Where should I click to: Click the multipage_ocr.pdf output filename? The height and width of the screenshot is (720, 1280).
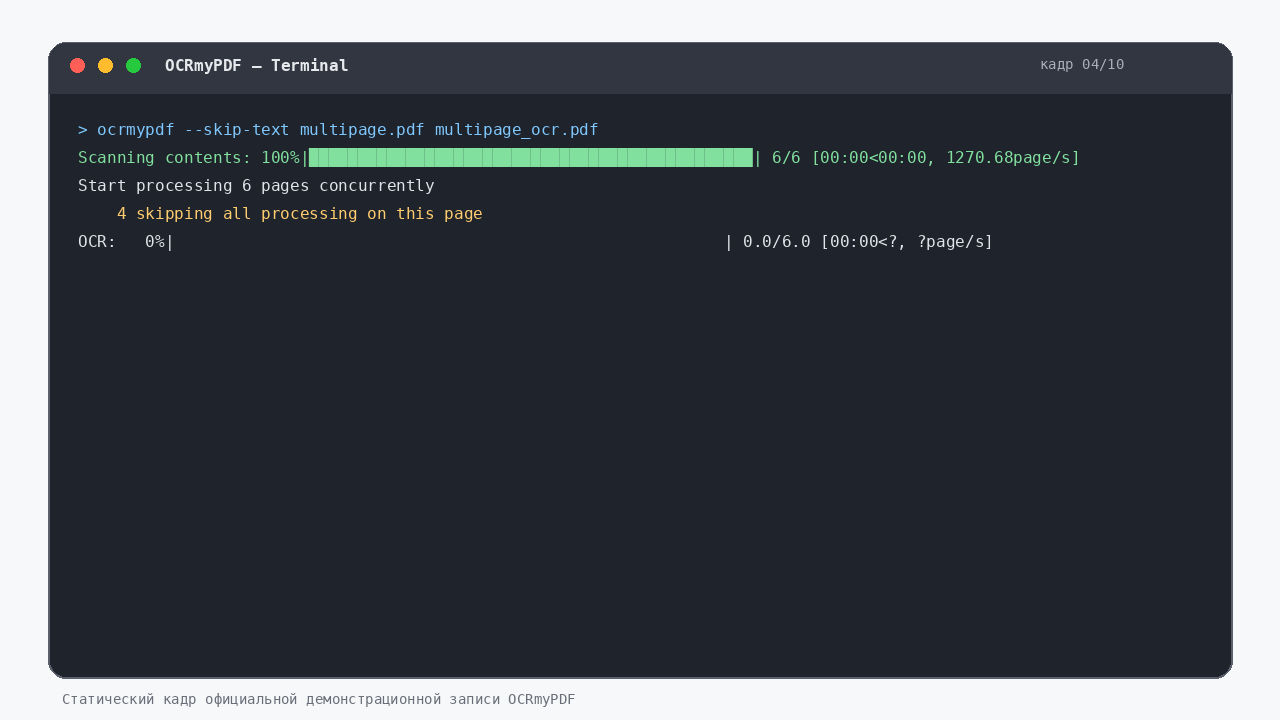click(517, 130)
